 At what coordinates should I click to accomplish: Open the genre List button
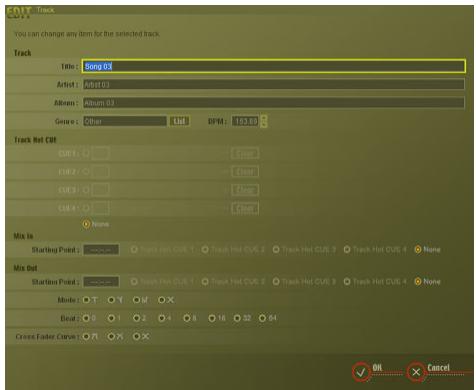pyautogui.click(x=179, y=121)
